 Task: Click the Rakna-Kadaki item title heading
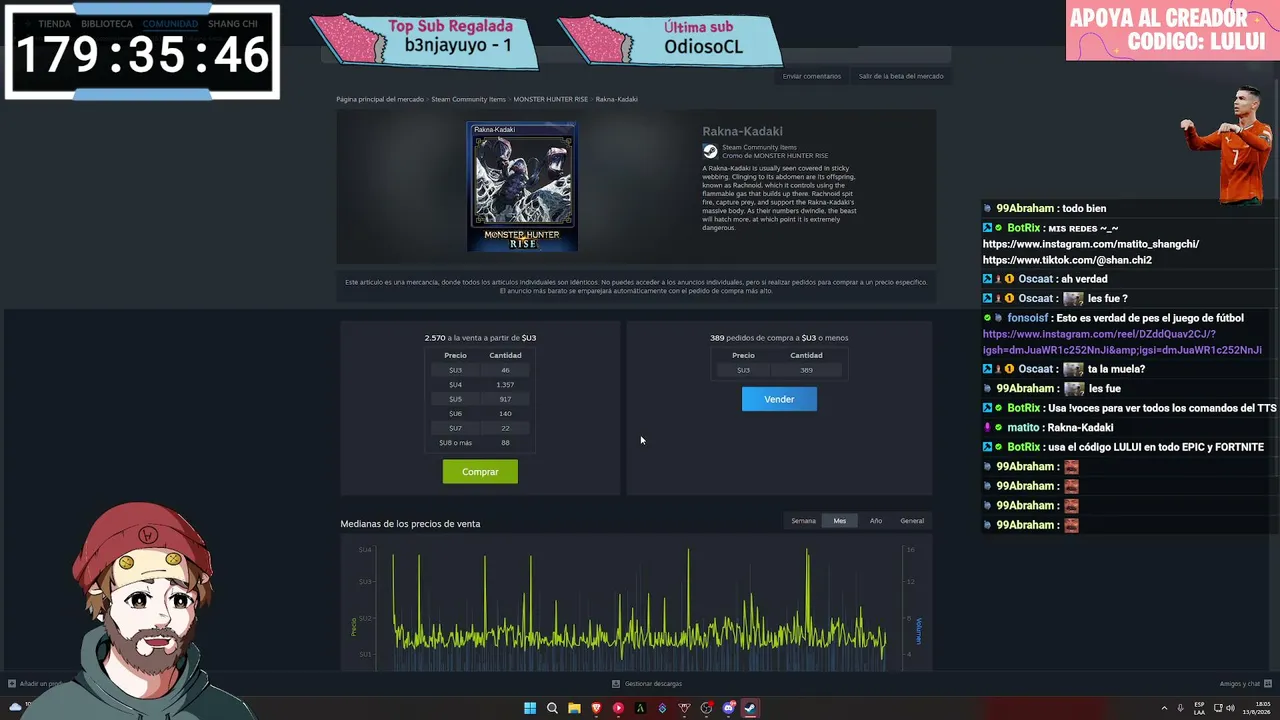[x=742, y=131]
